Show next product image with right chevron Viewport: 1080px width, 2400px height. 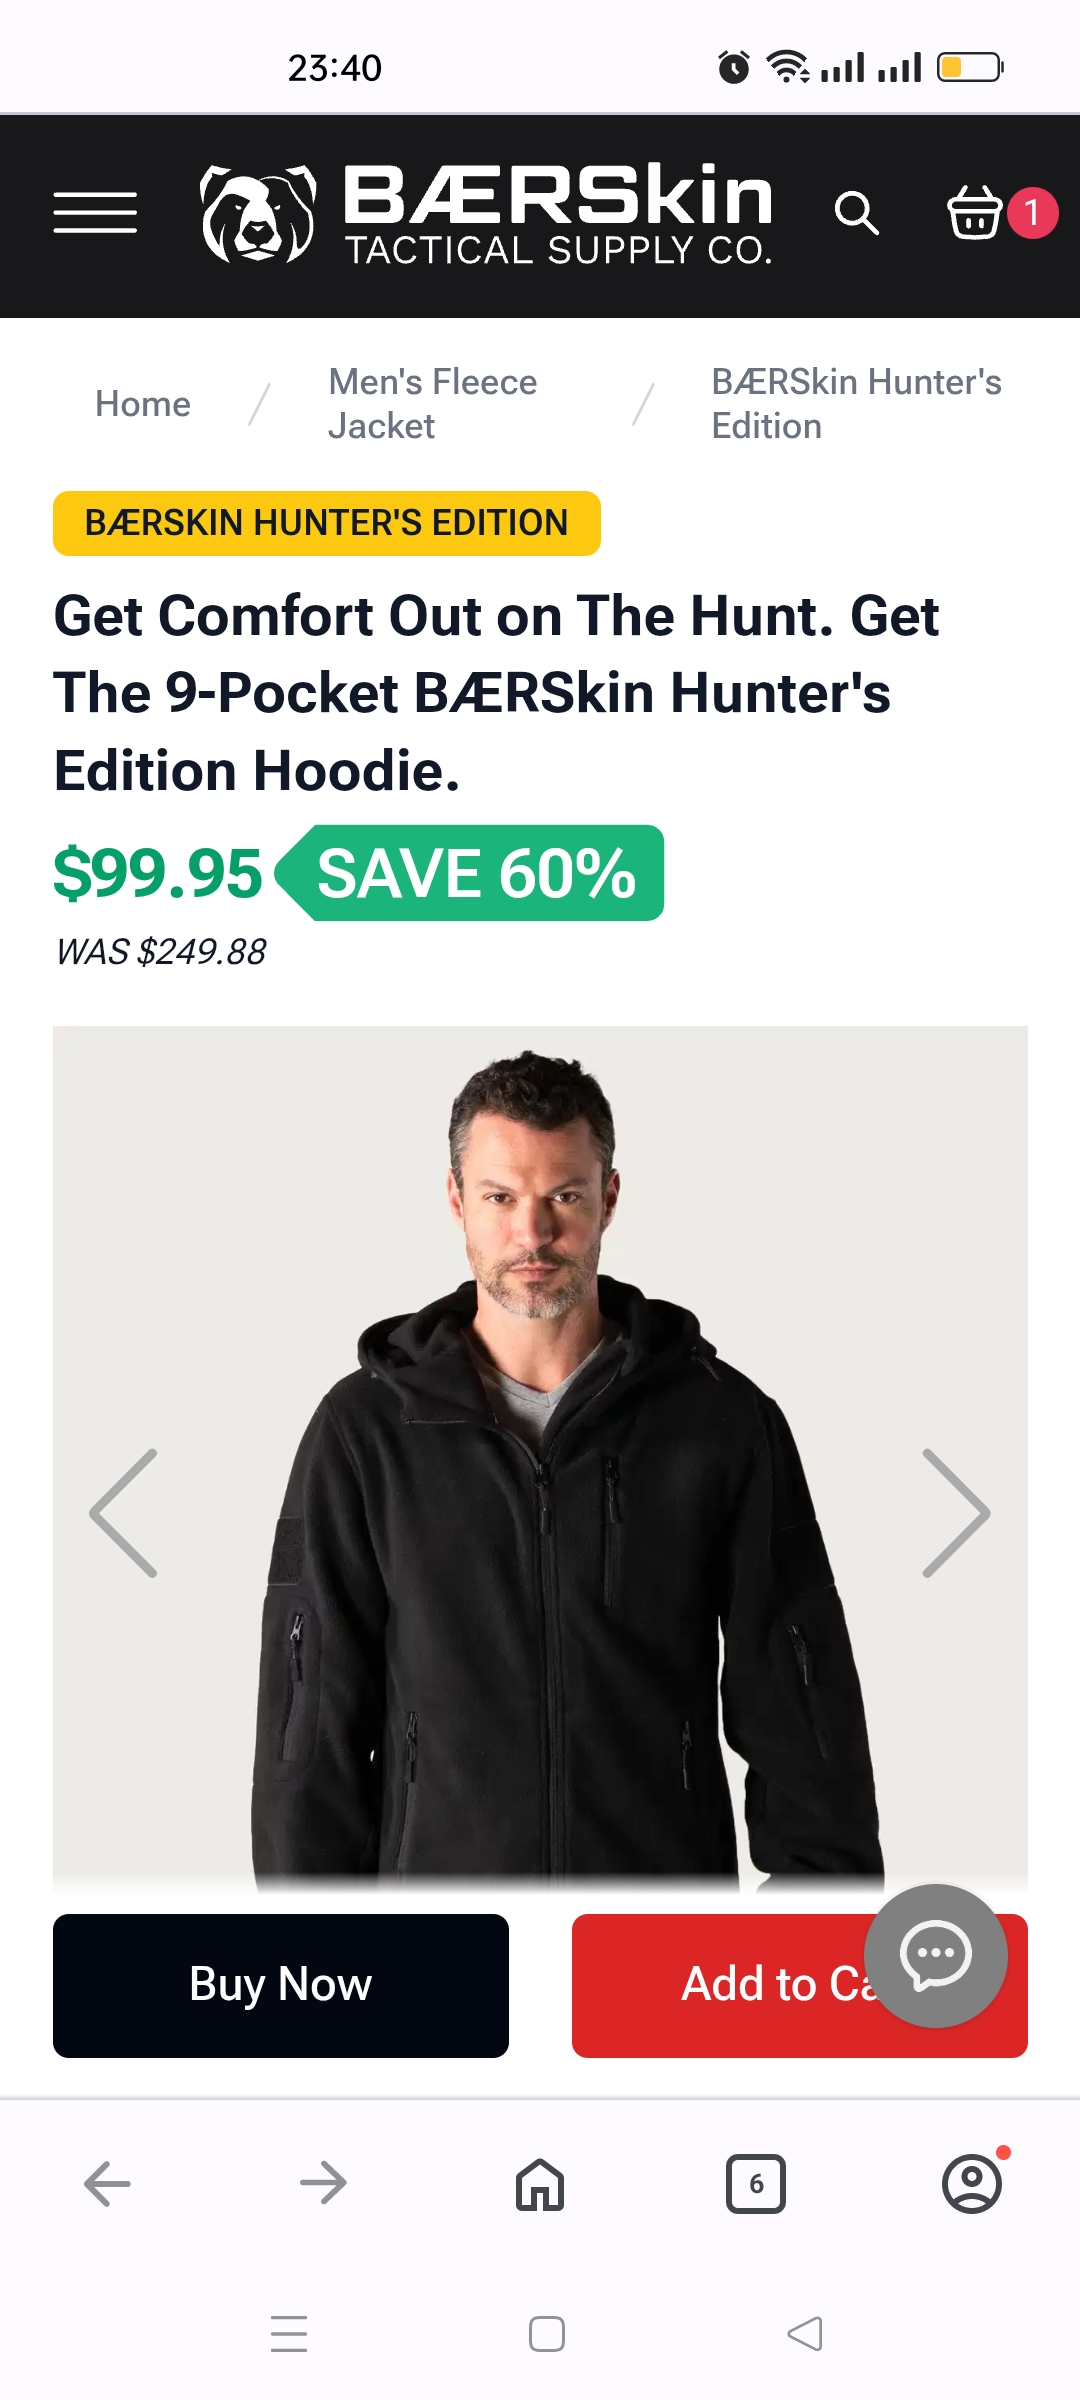(956, 1513)
